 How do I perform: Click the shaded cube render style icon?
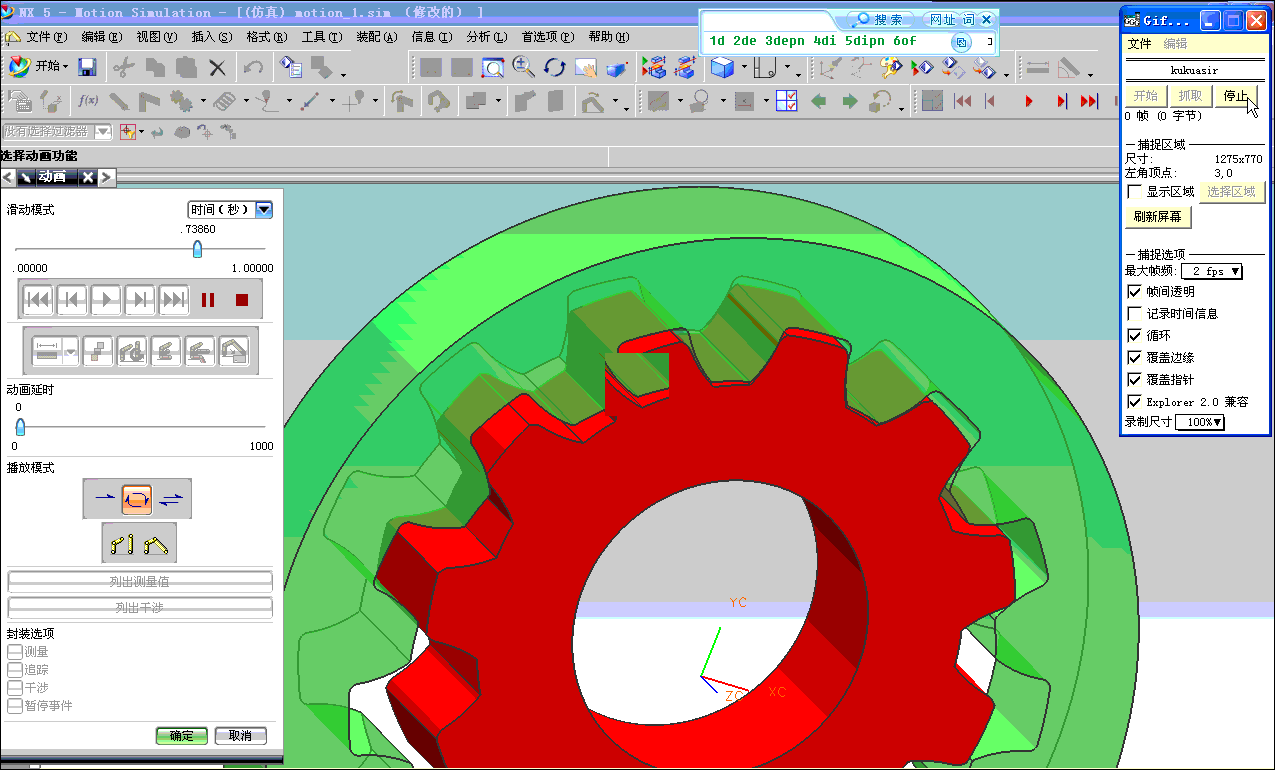pyautogui.click(x=721, y=67)
